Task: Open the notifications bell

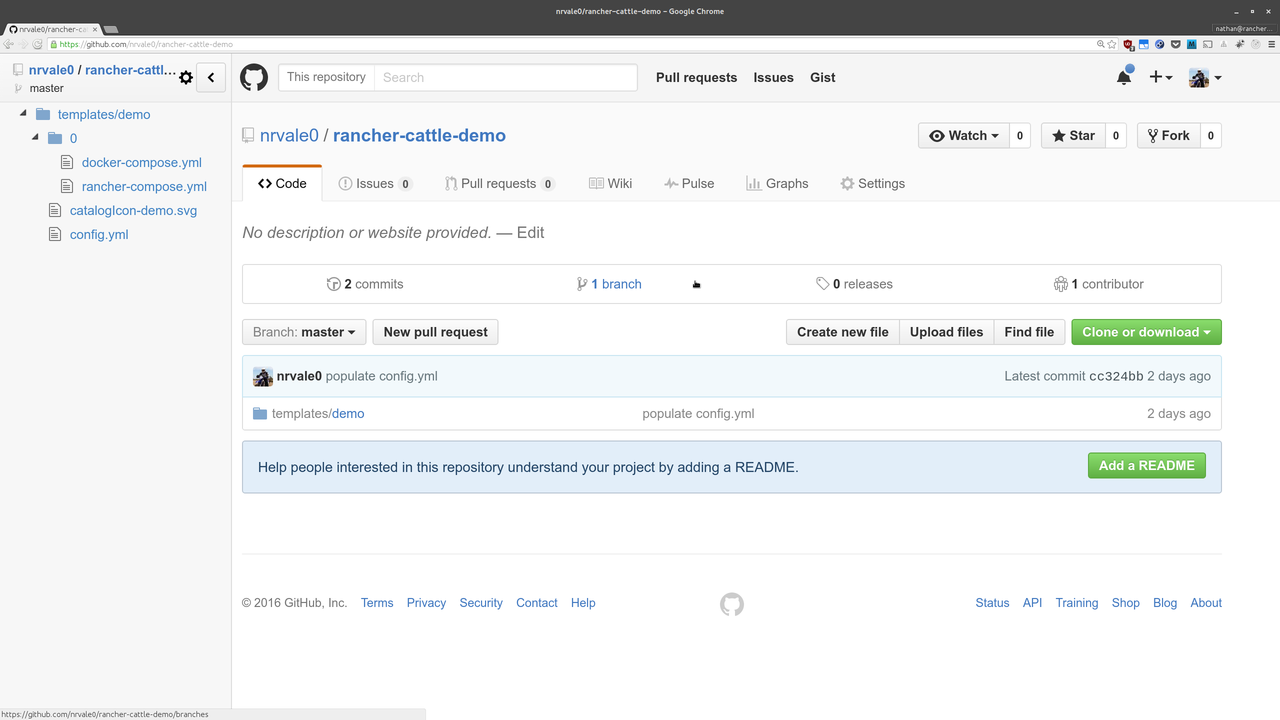Action: point(1124,77)
